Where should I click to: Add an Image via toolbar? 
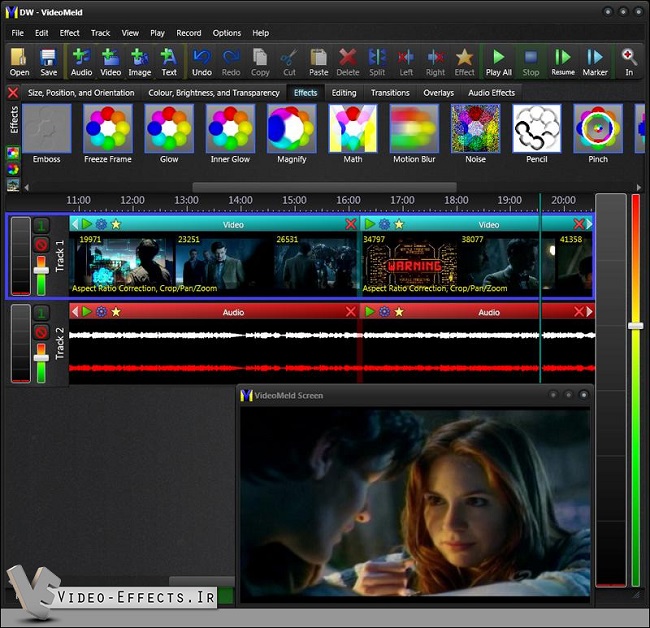point(140,62)
